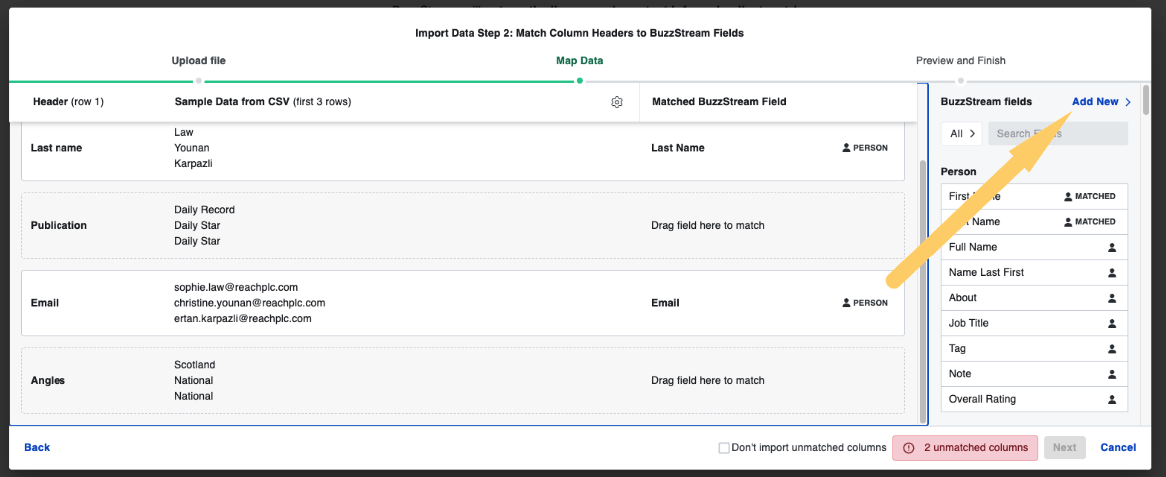Click person icon beside Overall Rating field

[x=1112, y=399]
